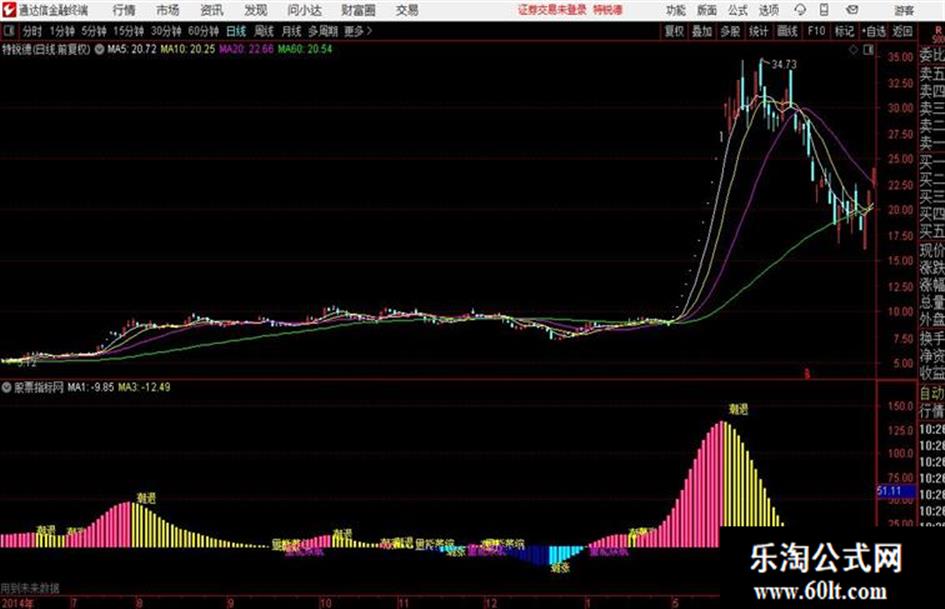Screen dimensions: 945x609
Task: Click the 多股 toolbar button
Action: point(730,31)
